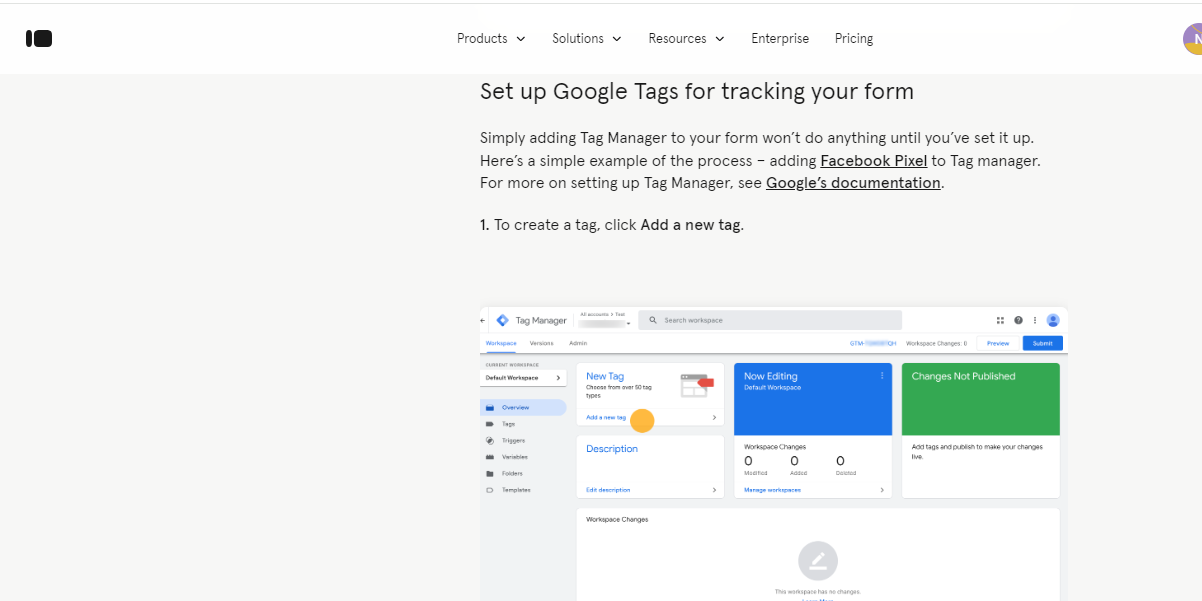
Task: Follow the Facebook Pixel link
Action: tap(873, 160)
